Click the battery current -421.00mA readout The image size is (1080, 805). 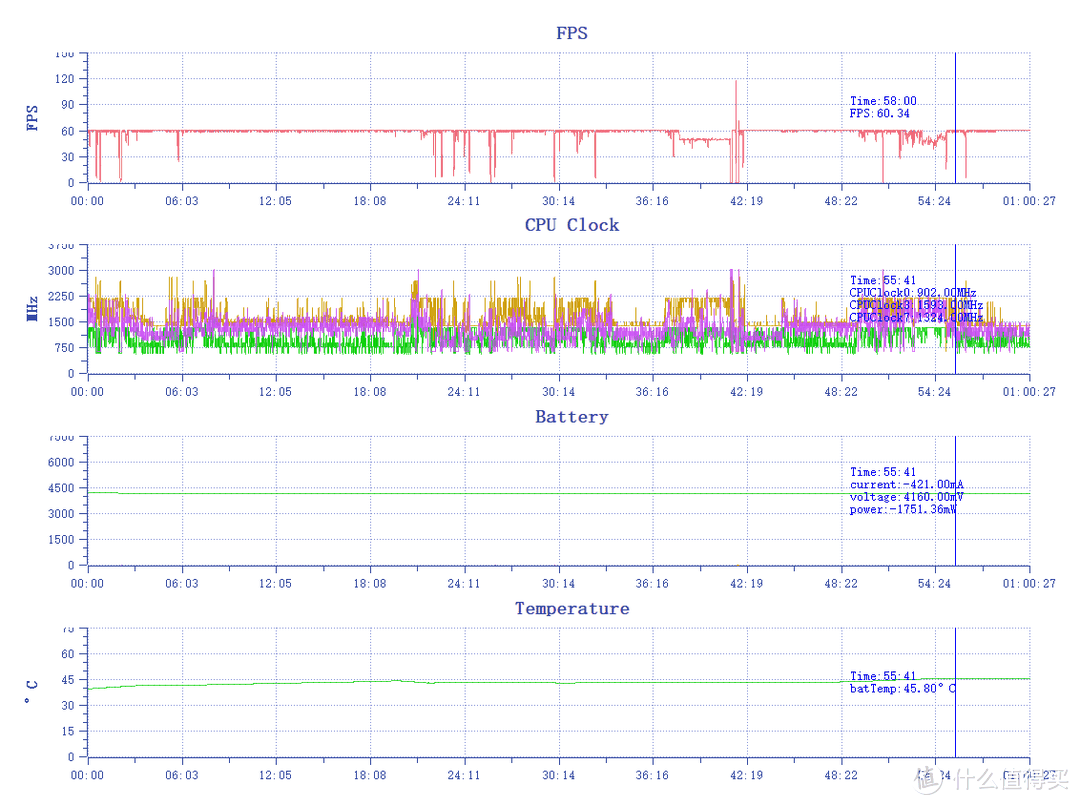[x=906, y=485]
